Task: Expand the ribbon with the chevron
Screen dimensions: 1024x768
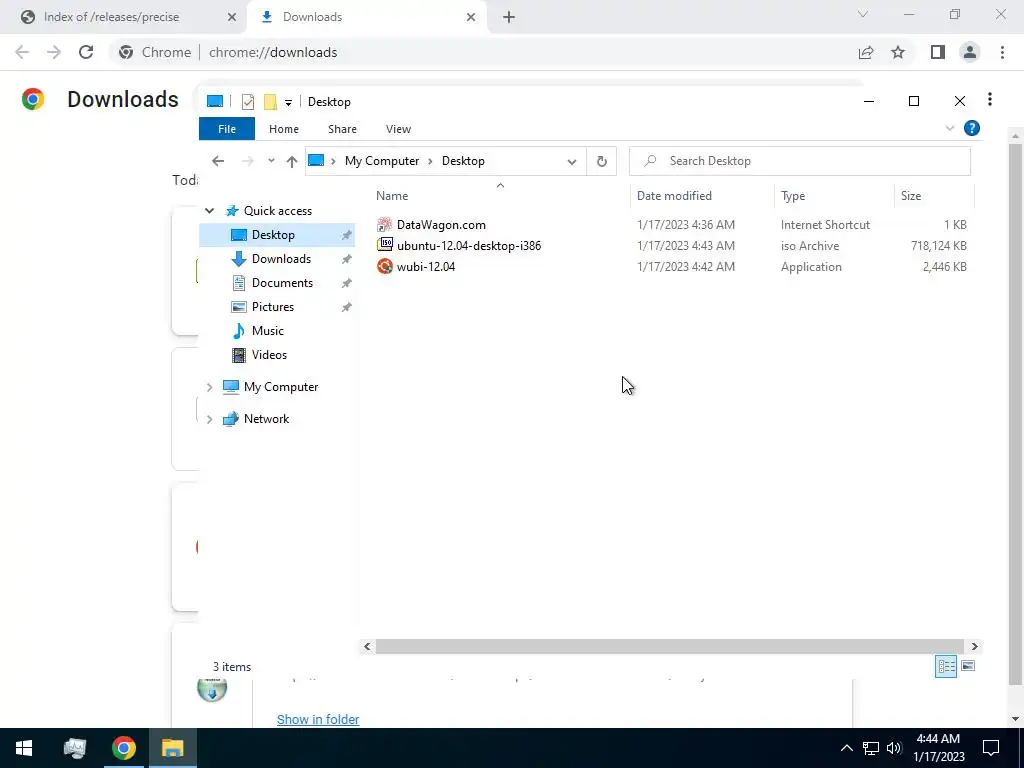Action: pos(950,129)
